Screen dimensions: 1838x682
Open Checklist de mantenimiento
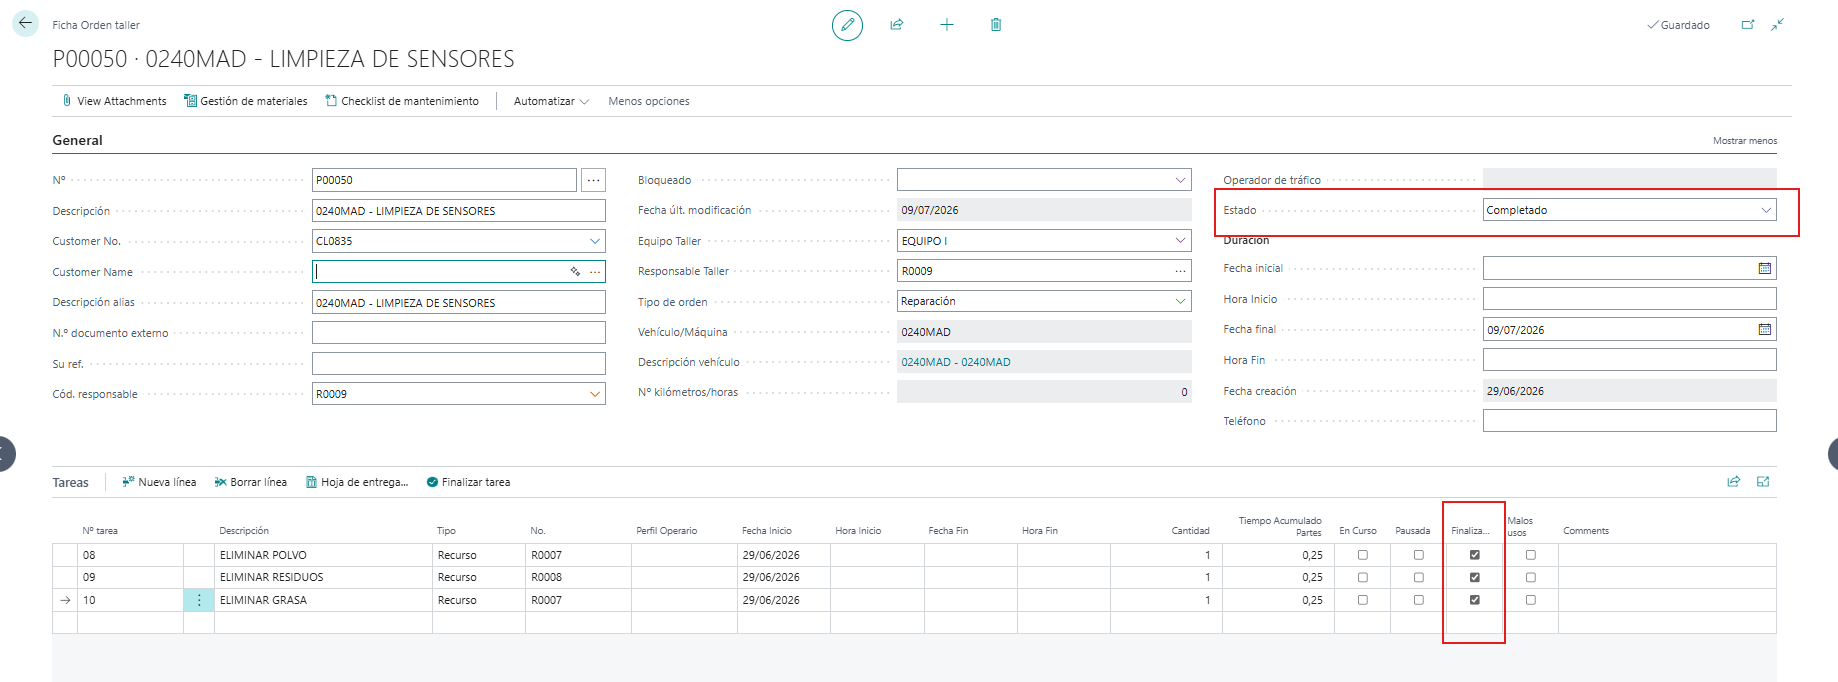coord(402,101)
